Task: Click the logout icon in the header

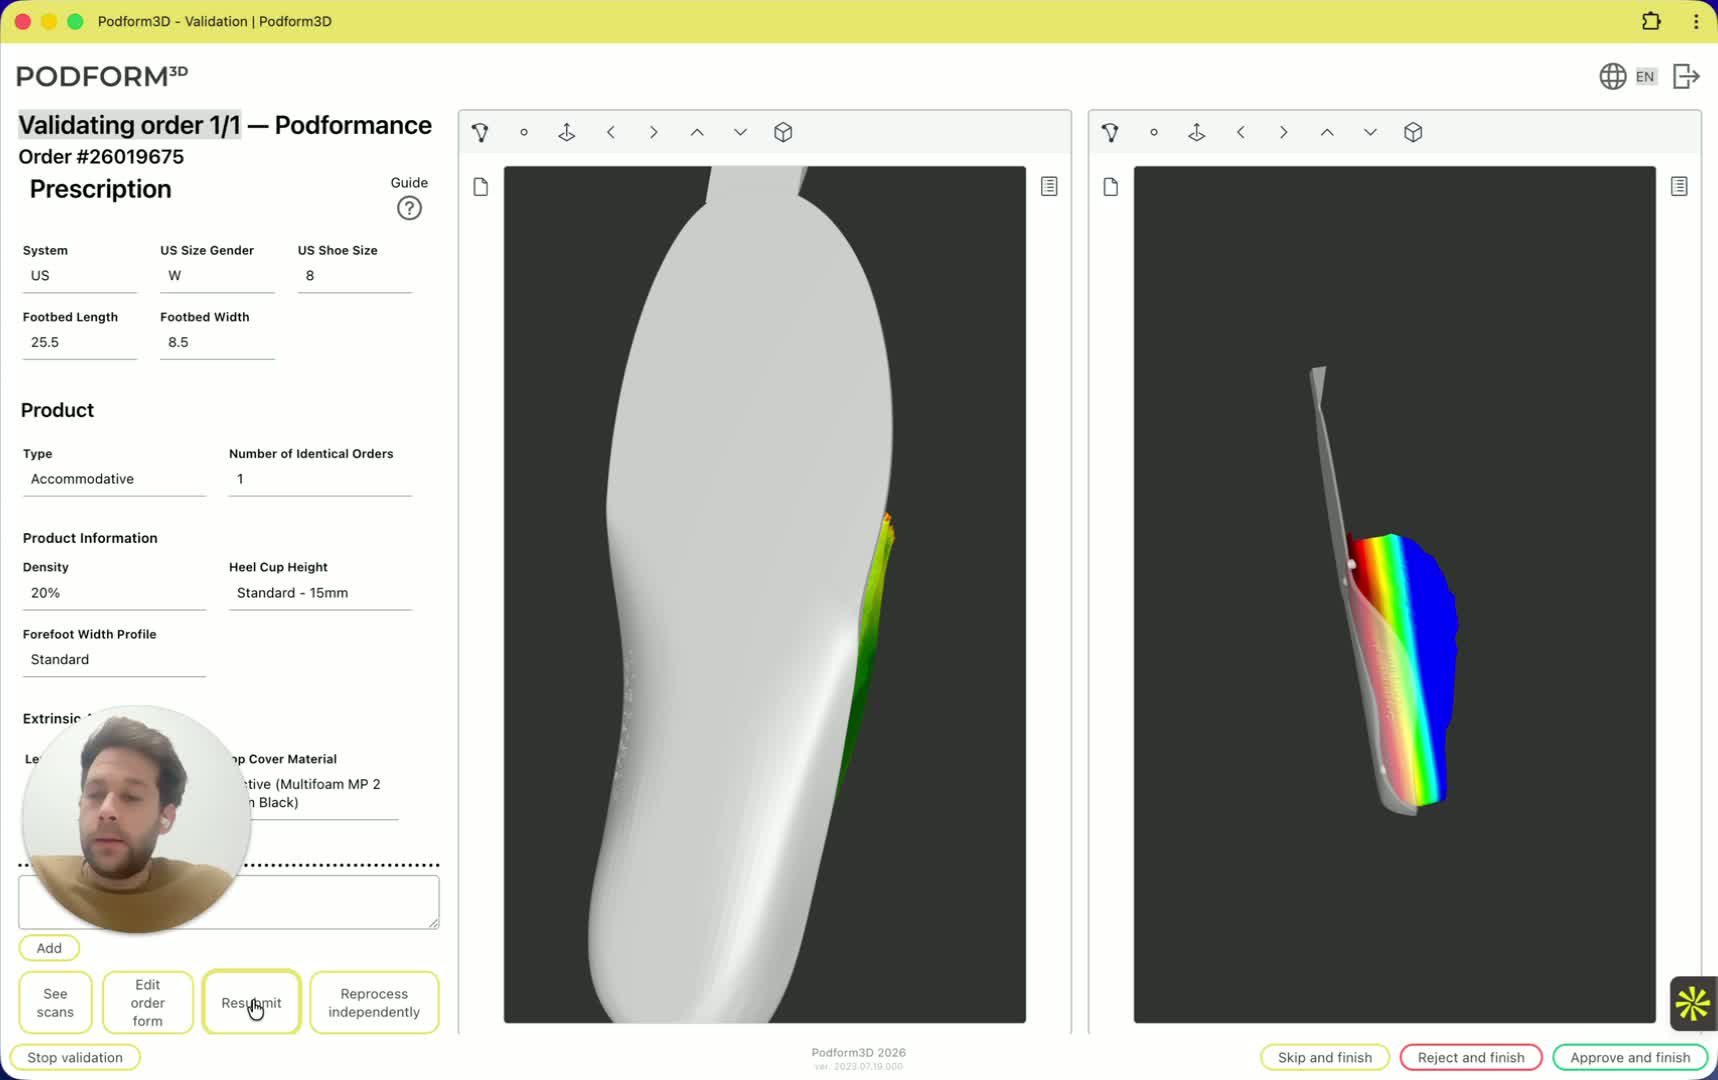Action: (x=1686, y=76)
